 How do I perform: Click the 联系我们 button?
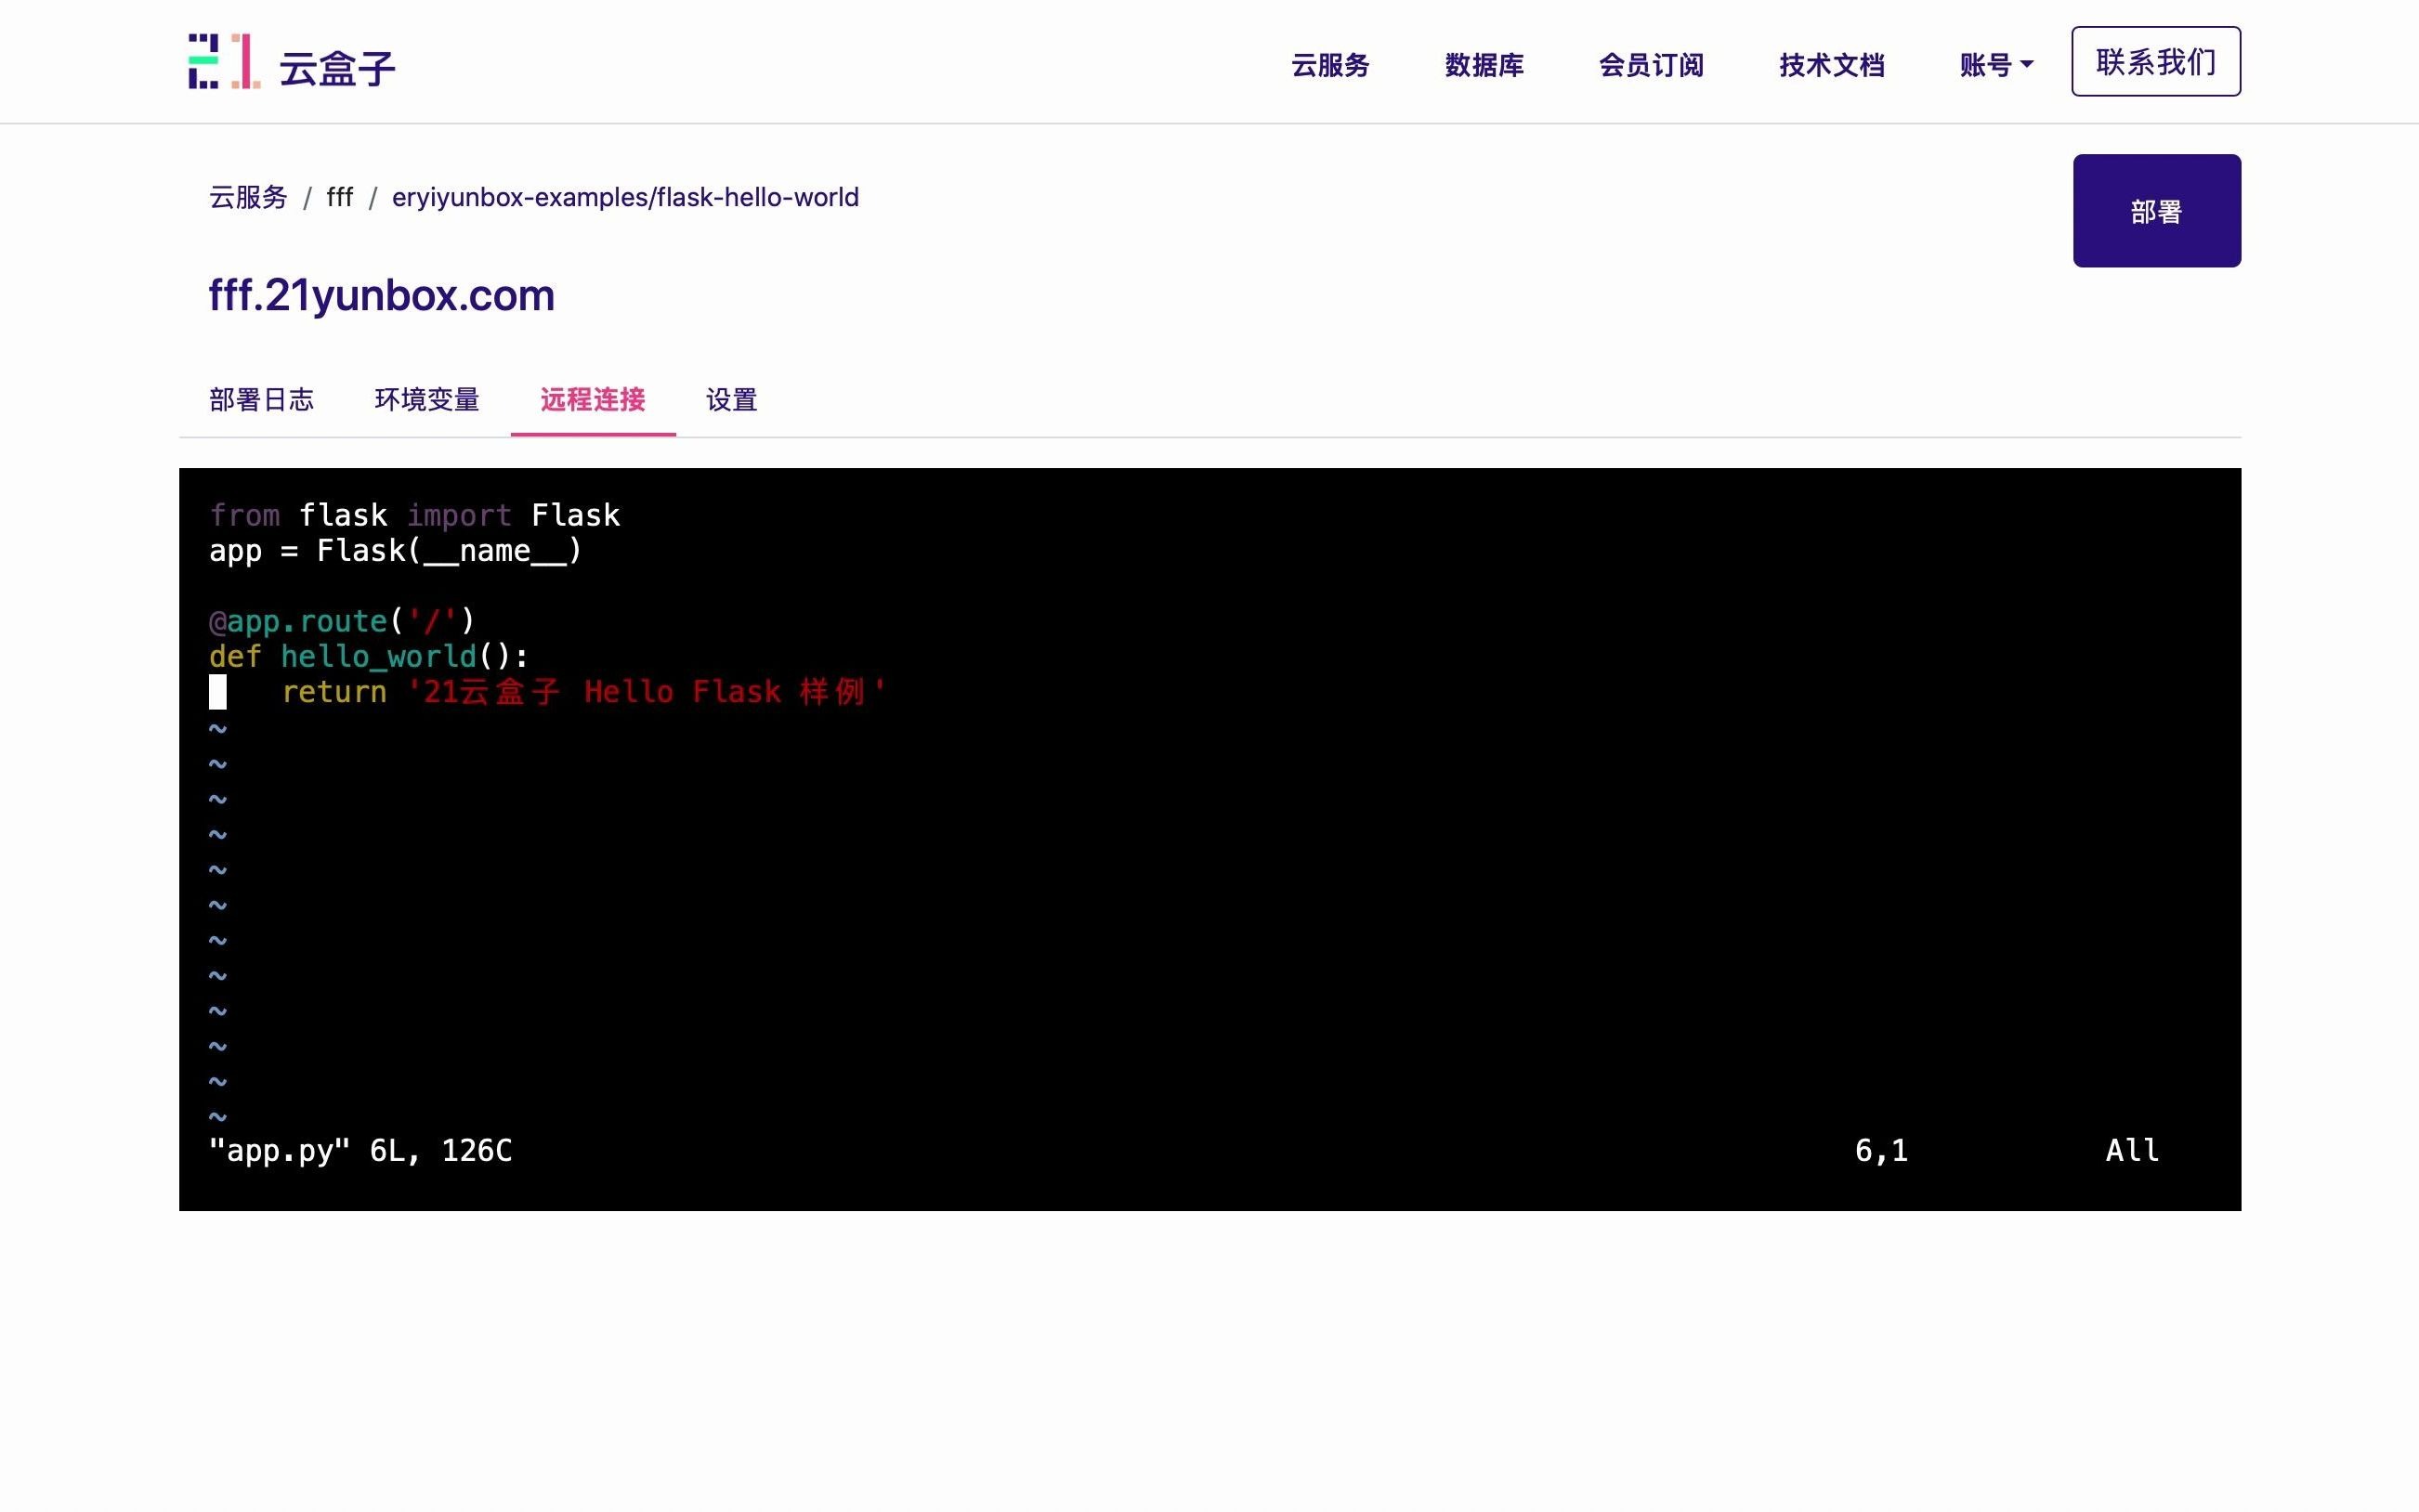pyautogui.click(x=2156, y=62)
